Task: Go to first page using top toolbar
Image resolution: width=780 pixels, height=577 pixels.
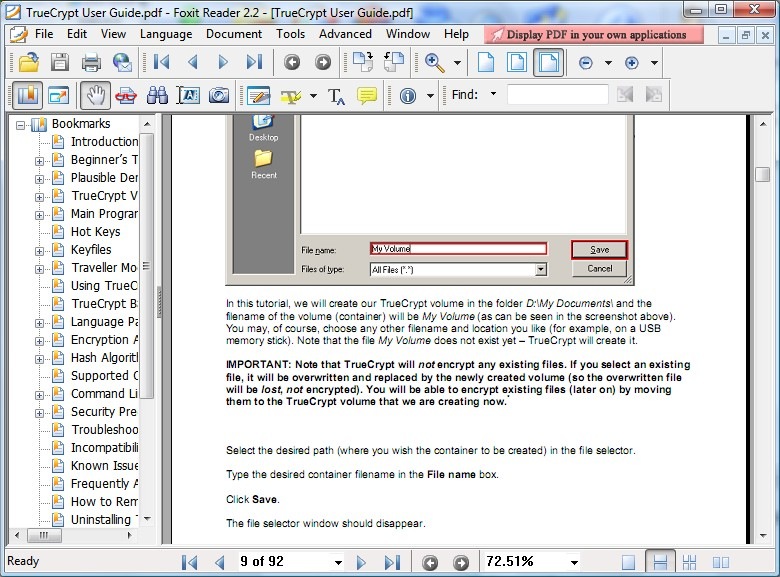Action: [x=161, y=62]
